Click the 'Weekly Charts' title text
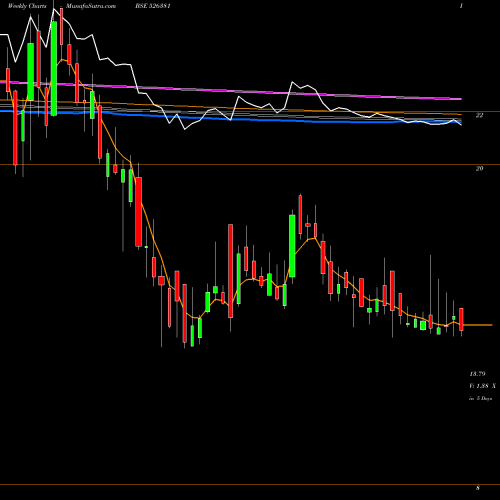 pyautogui.click(x=27, y=6)
